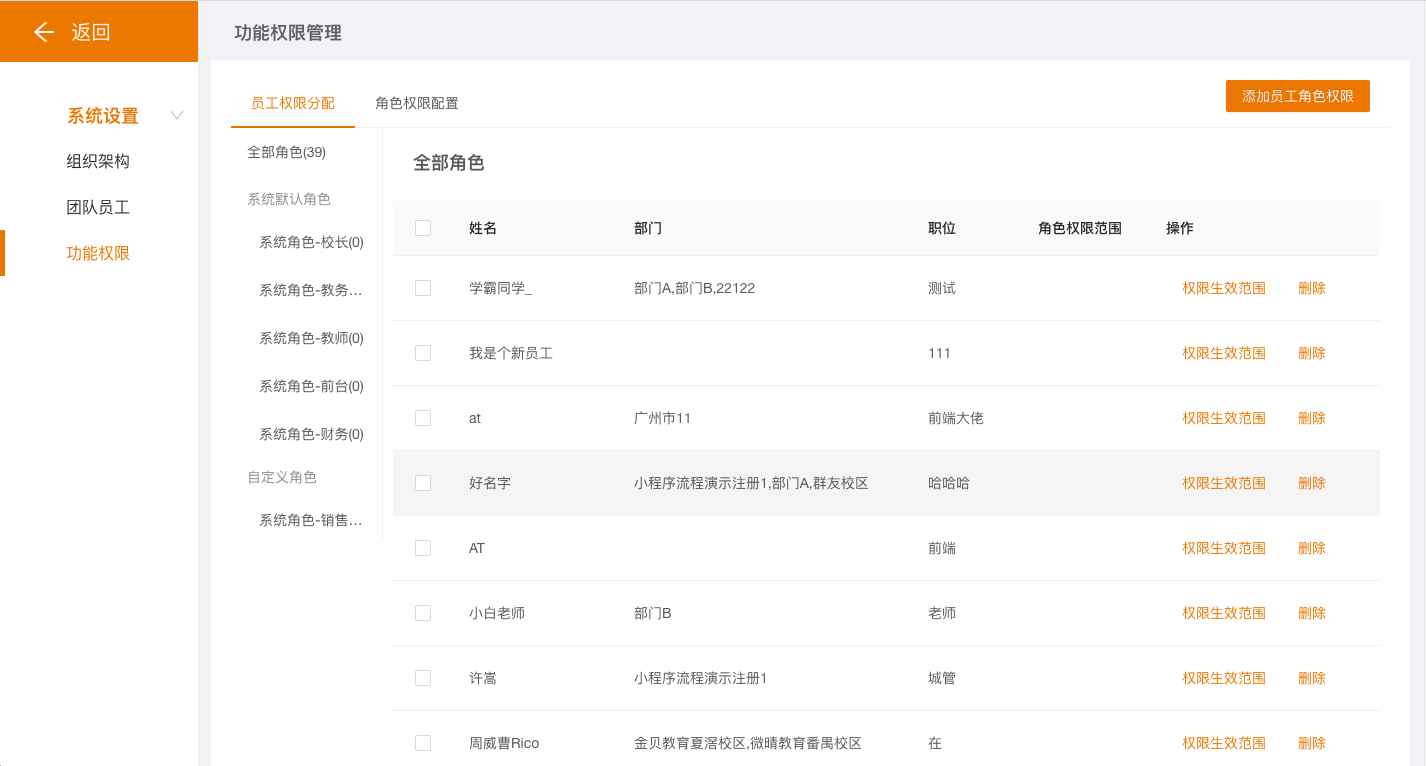This screenshot has width=1426, height=766.
Task: Click 删除 for 周威曹Rico
Action: tap(1311, 743)
